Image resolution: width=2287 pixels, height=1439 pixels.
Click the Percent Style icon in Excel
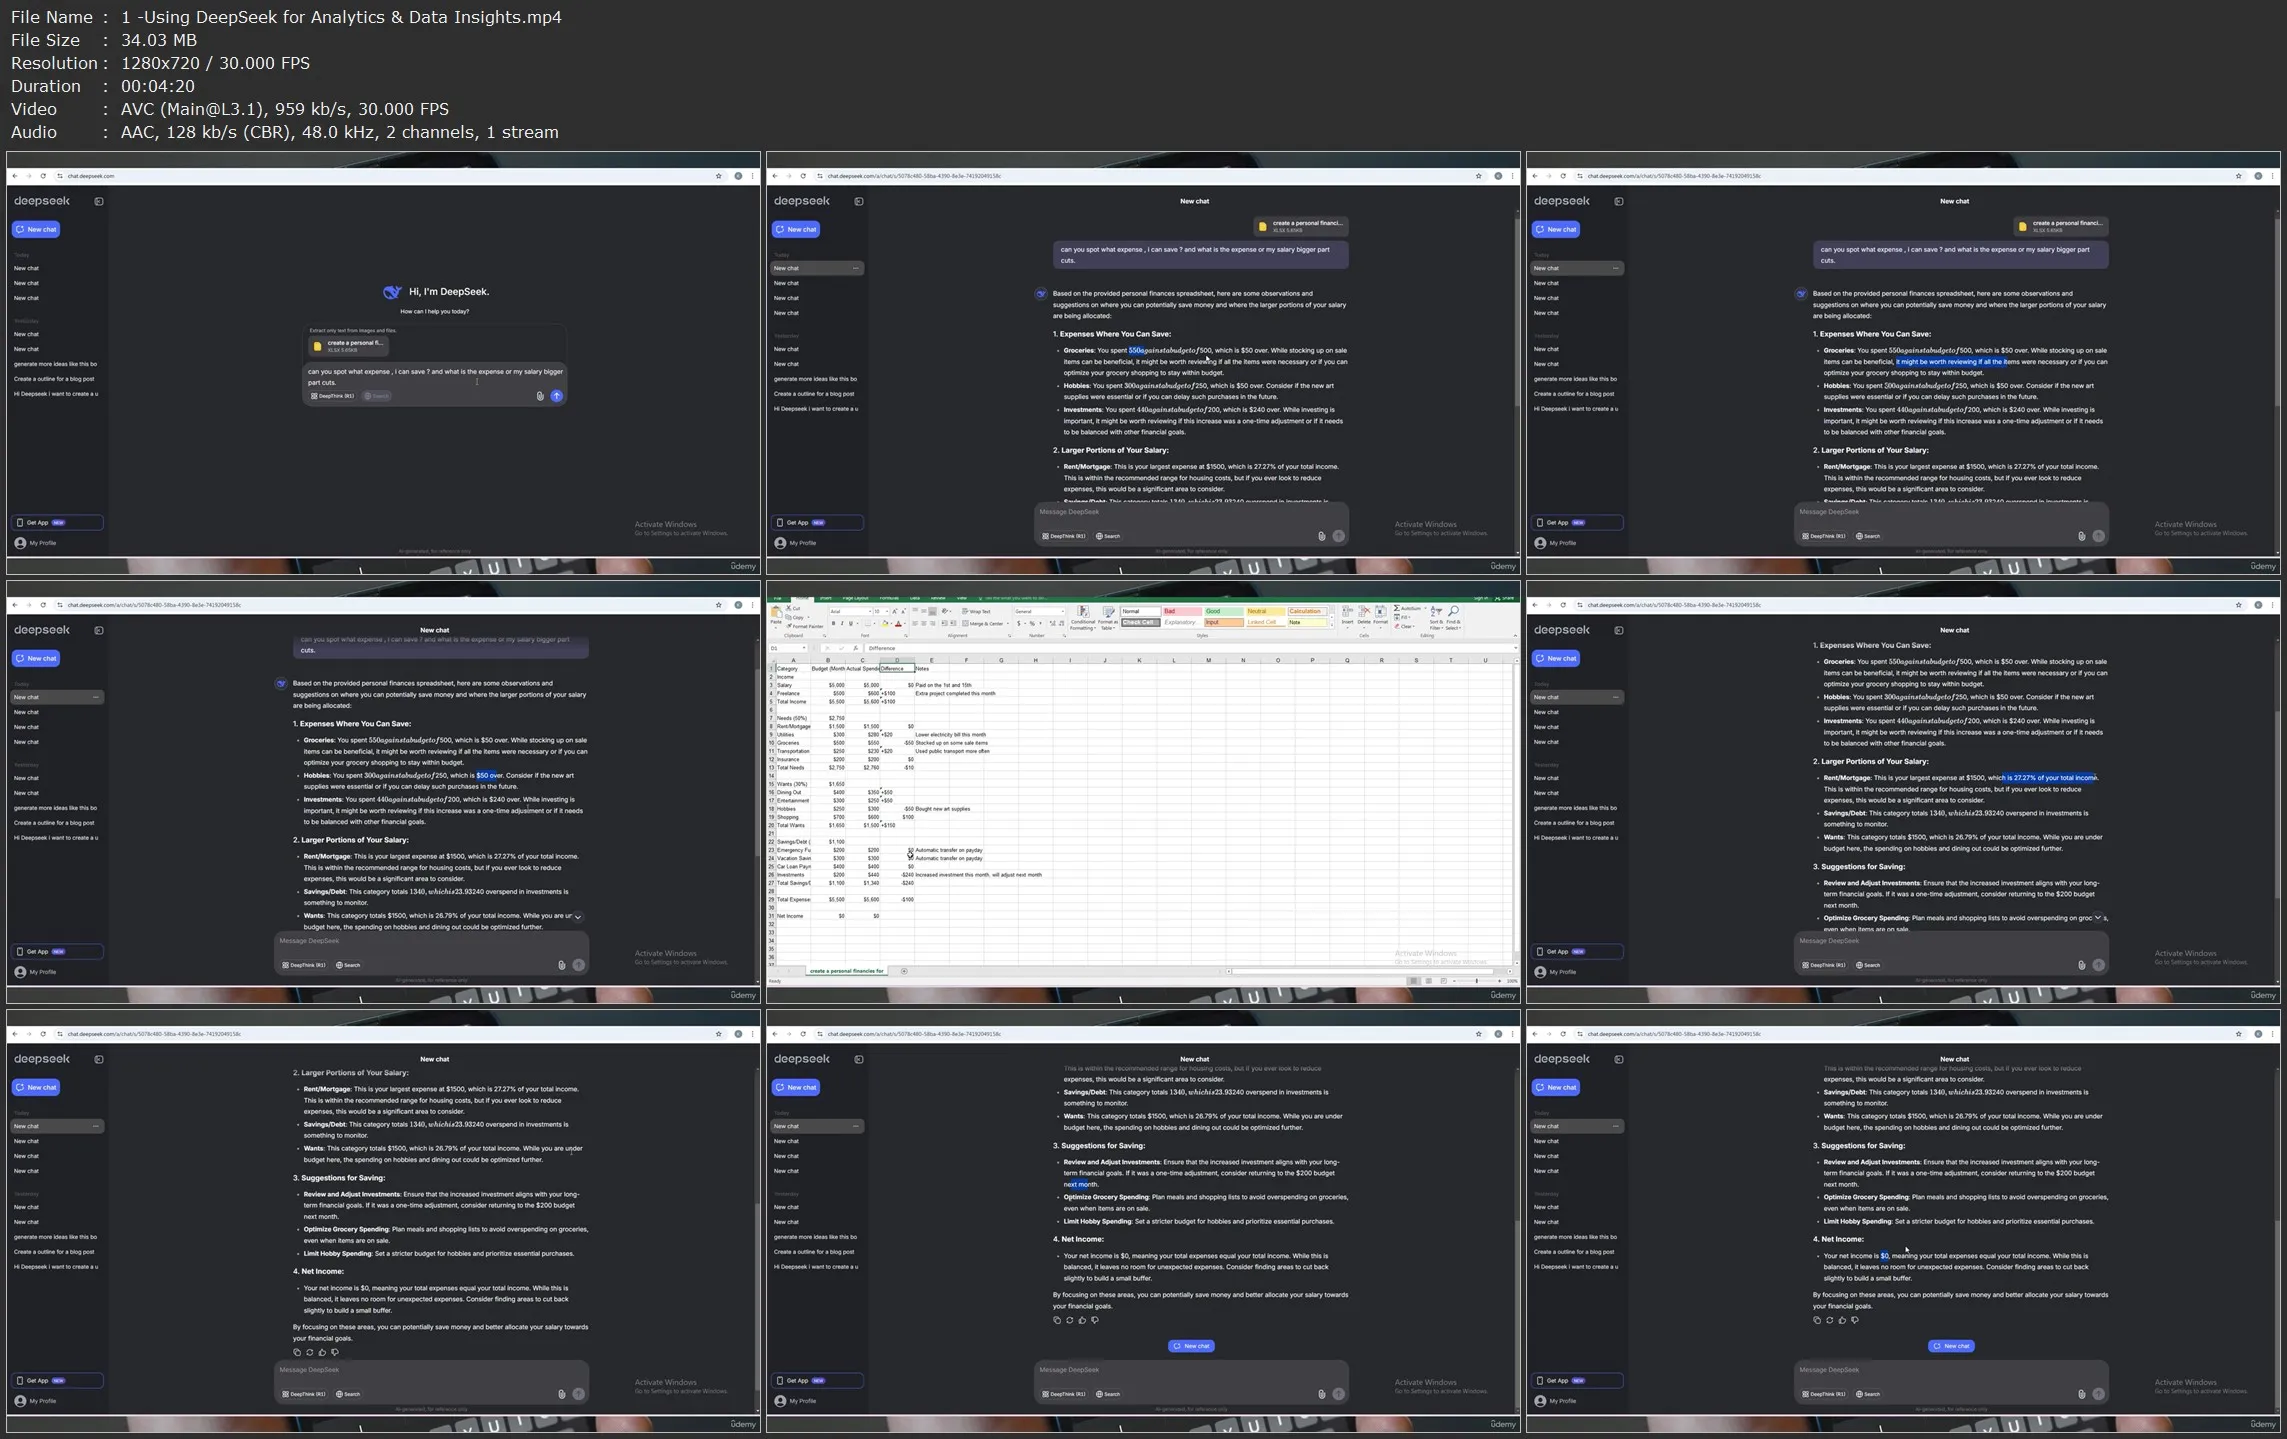[x=1032, y=624]
